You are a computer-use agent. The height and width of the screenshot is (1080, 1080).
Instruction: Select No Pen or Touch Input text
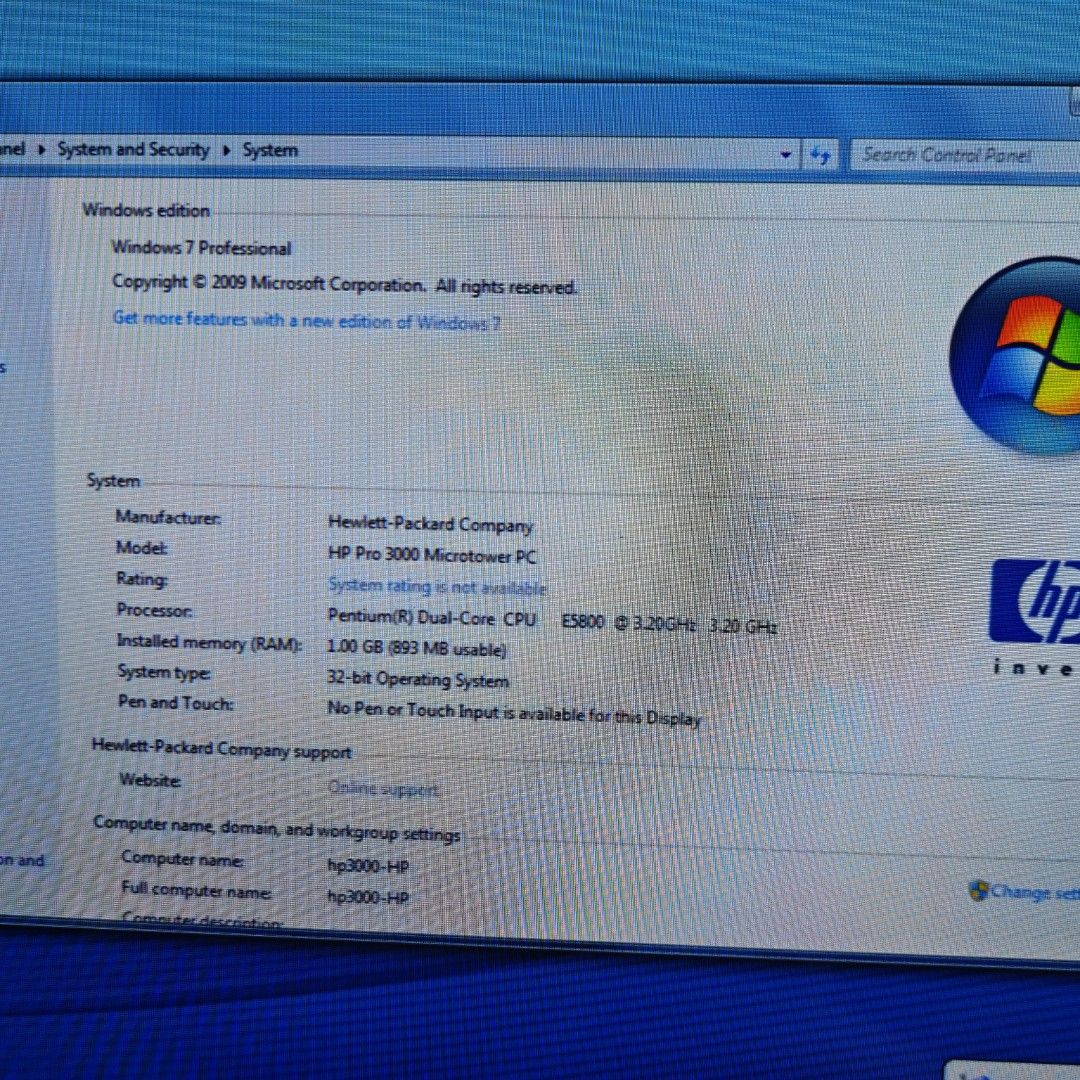pos(514,712)
